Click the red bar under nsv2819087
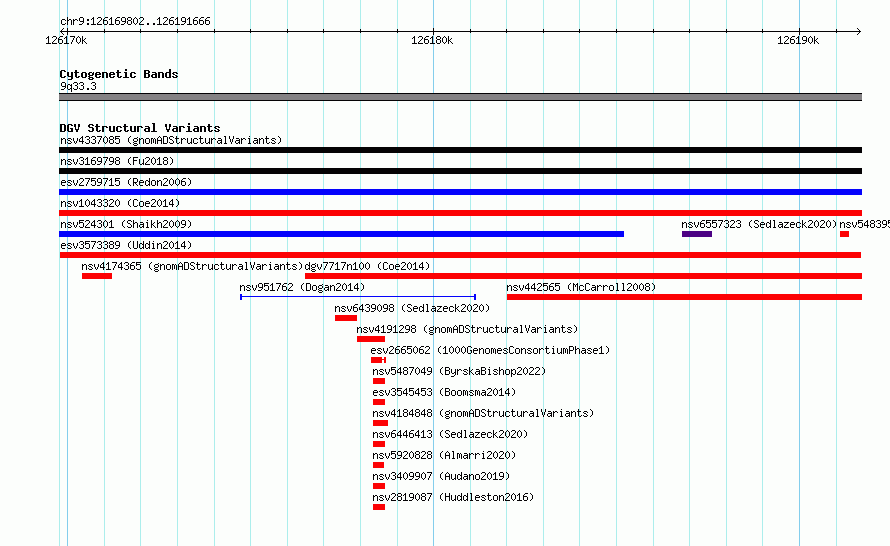 (379, 507)
